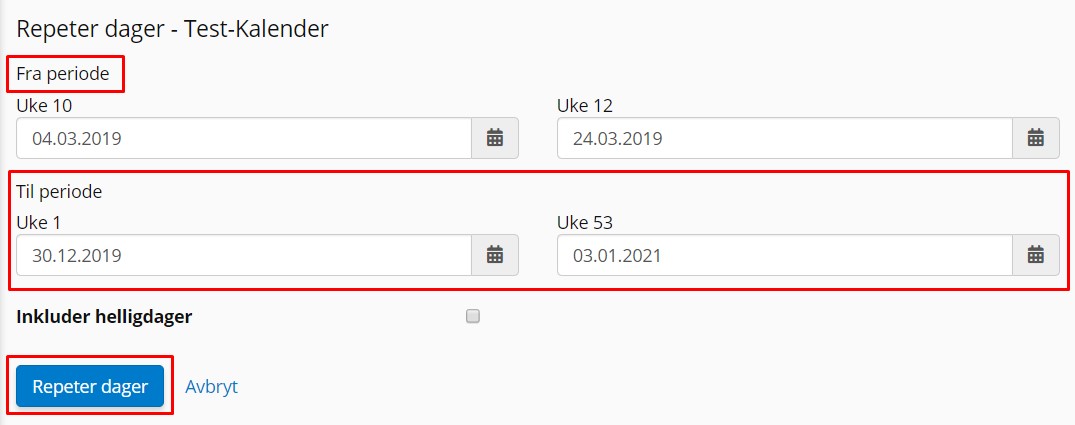Open calendar picker for 03.01.2021 date

pyautogui.click(x=1036, y=255)
